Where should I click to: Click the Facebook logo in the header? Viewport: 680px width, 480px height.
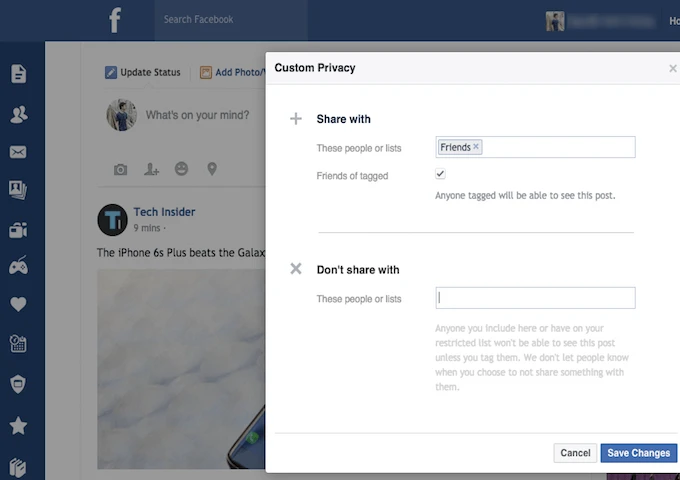point(116,20)
